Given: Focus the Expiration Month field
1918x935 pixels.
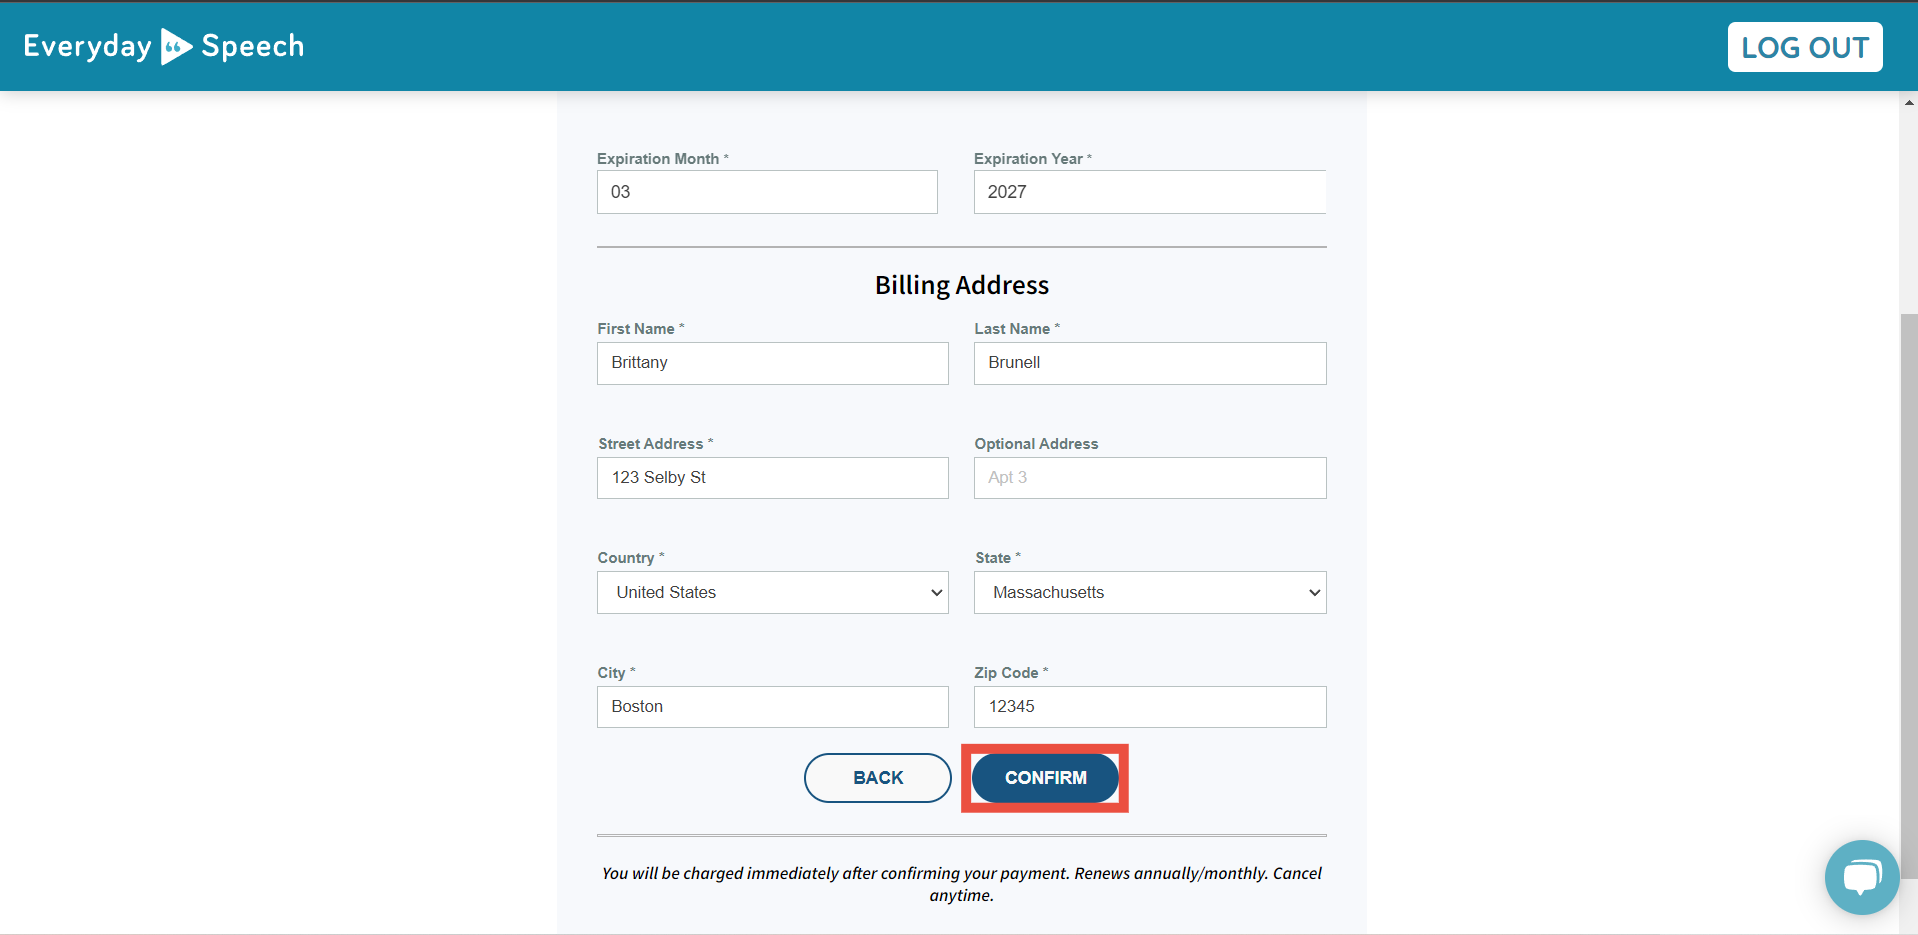Looking at the screenshot, I should [767, 192].
